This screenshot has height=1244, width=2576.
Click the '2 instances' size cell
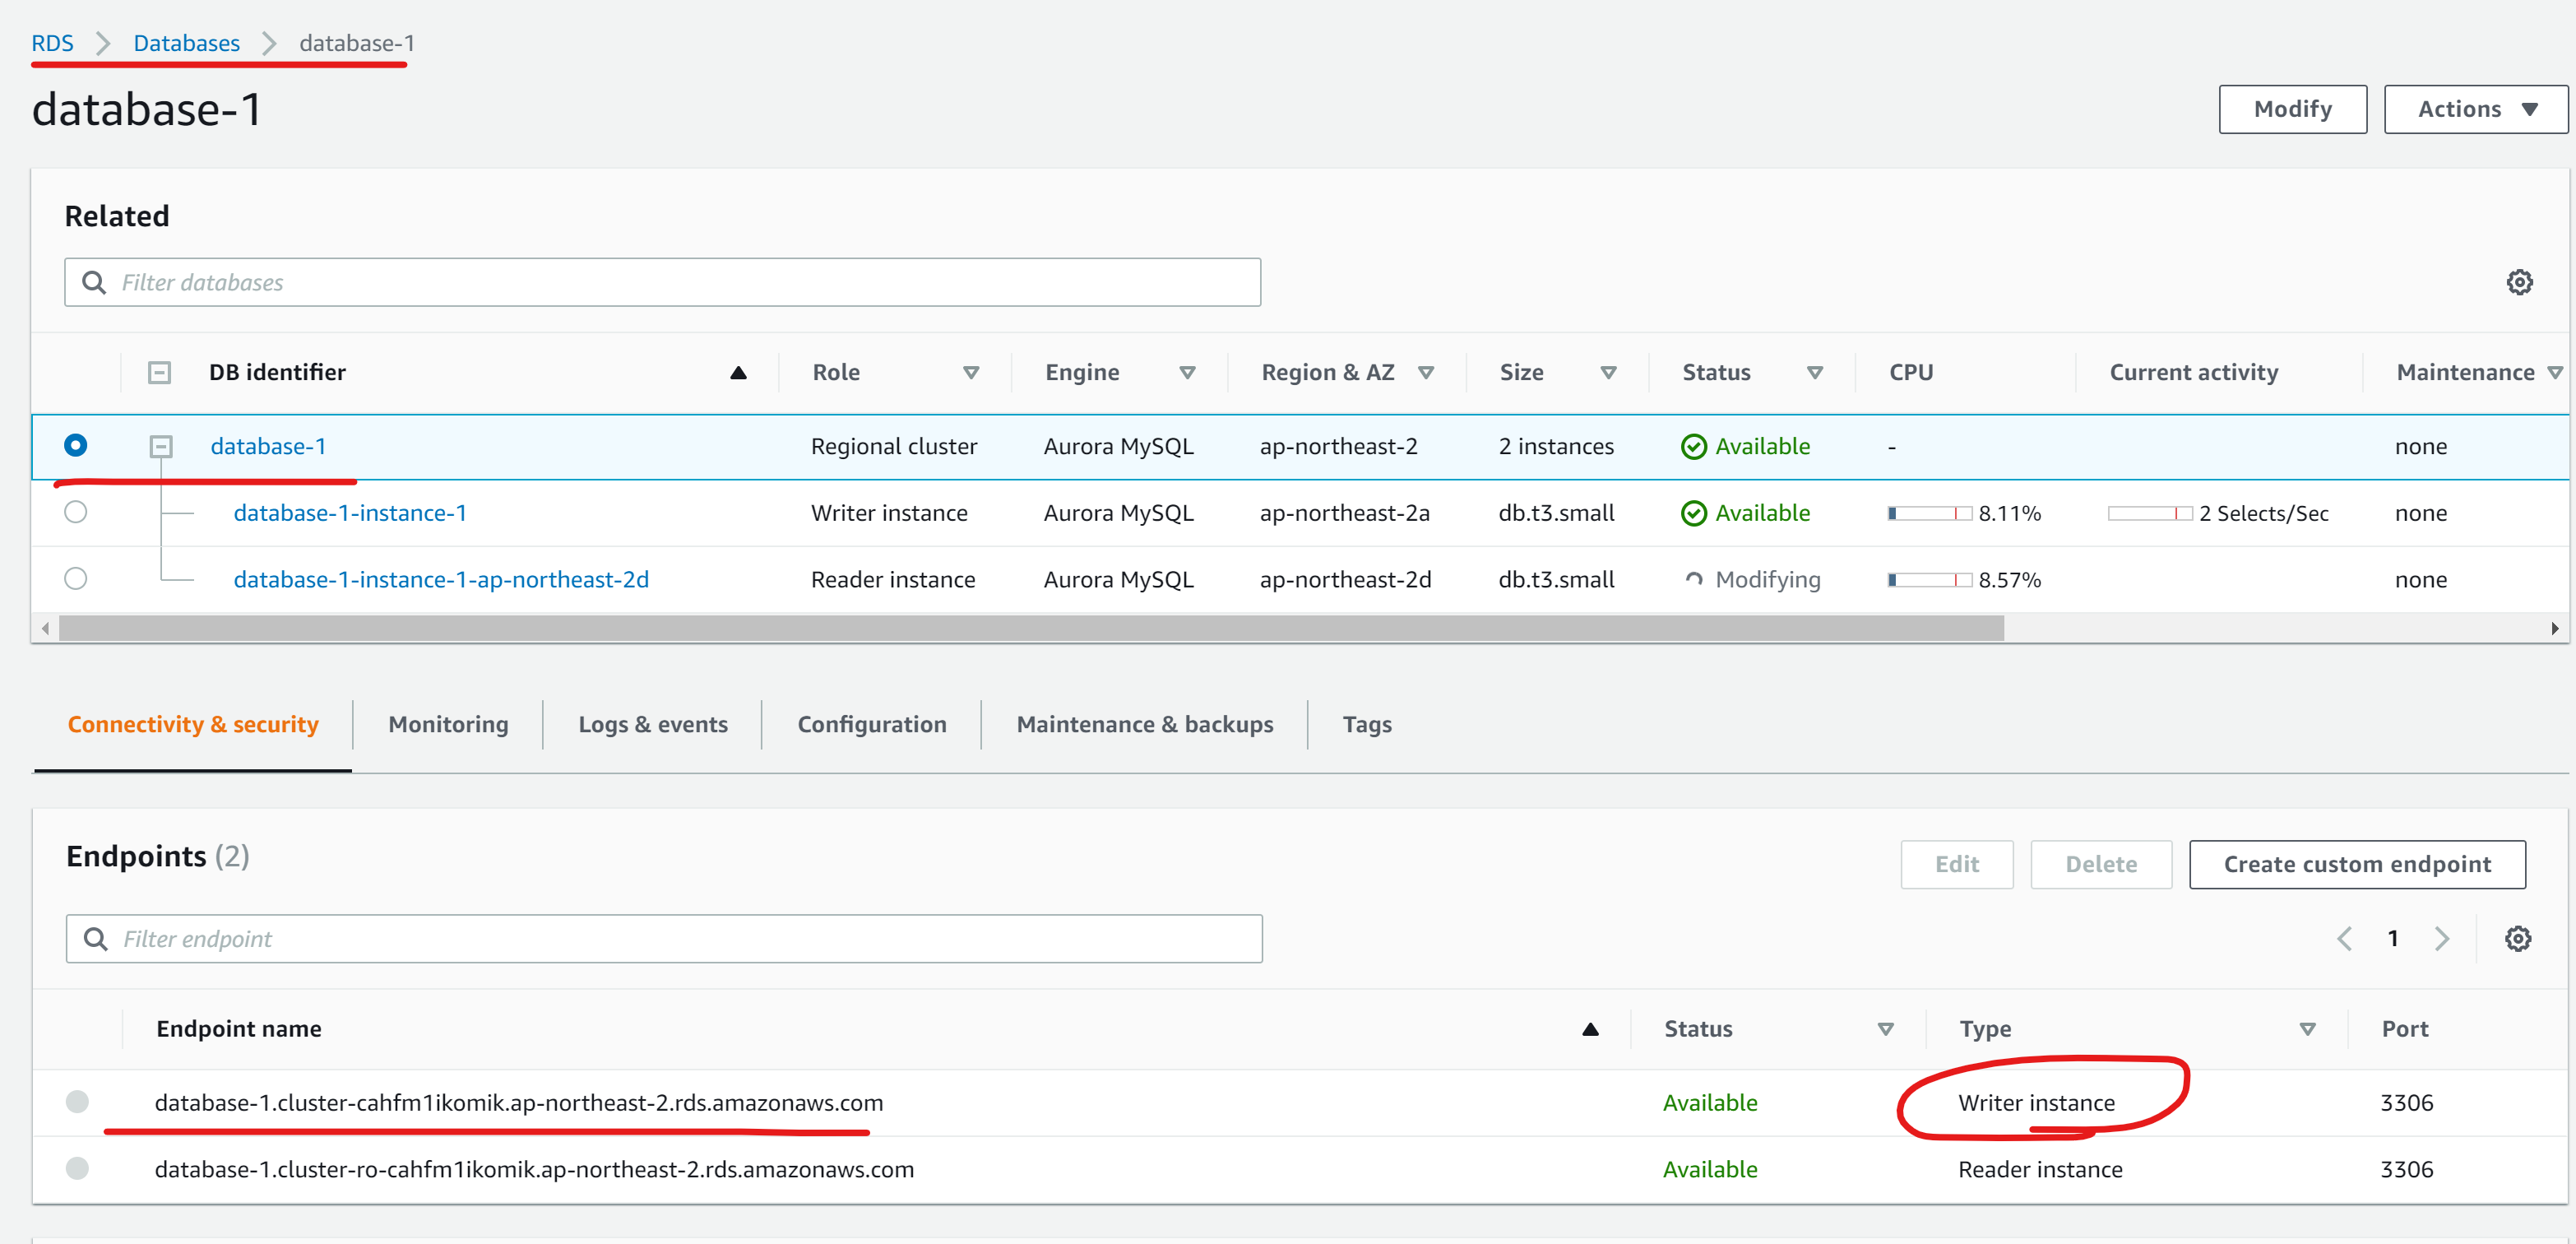1556,446
